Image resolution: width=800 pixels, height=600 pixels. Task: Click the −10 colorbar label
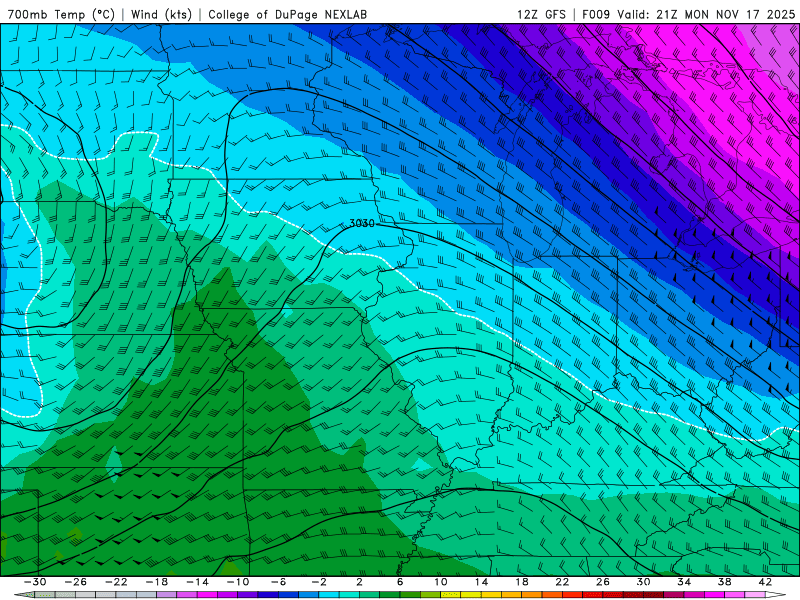click(238, 582)
